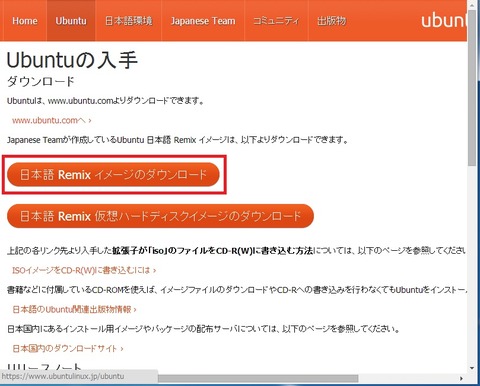This screenshot has height=386, width=480.
Task: Follow the www.ubuntu.comへ link
Action: [x=52, y=120]
